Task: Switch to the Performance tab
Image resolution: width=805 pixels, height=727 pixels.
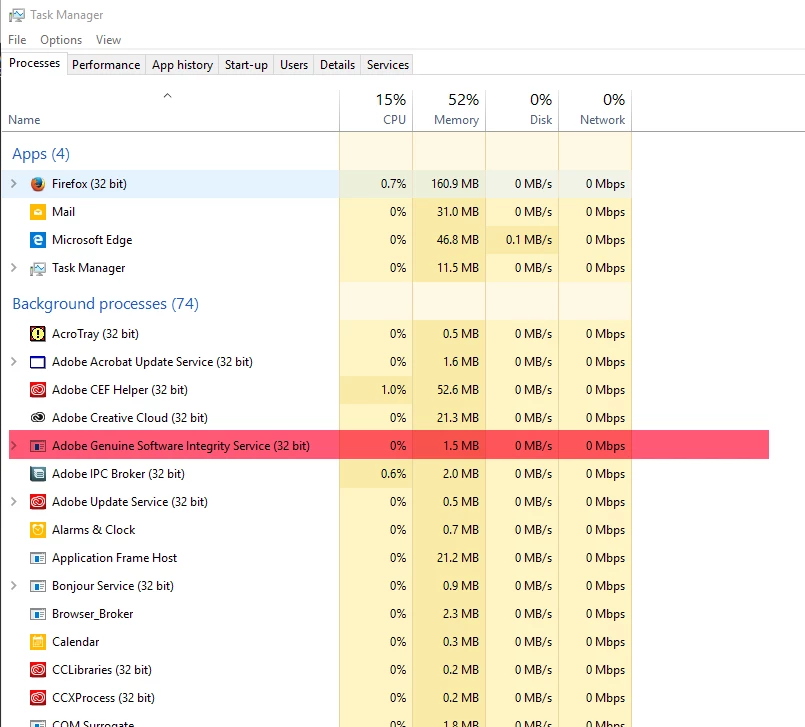Action: 106,65
